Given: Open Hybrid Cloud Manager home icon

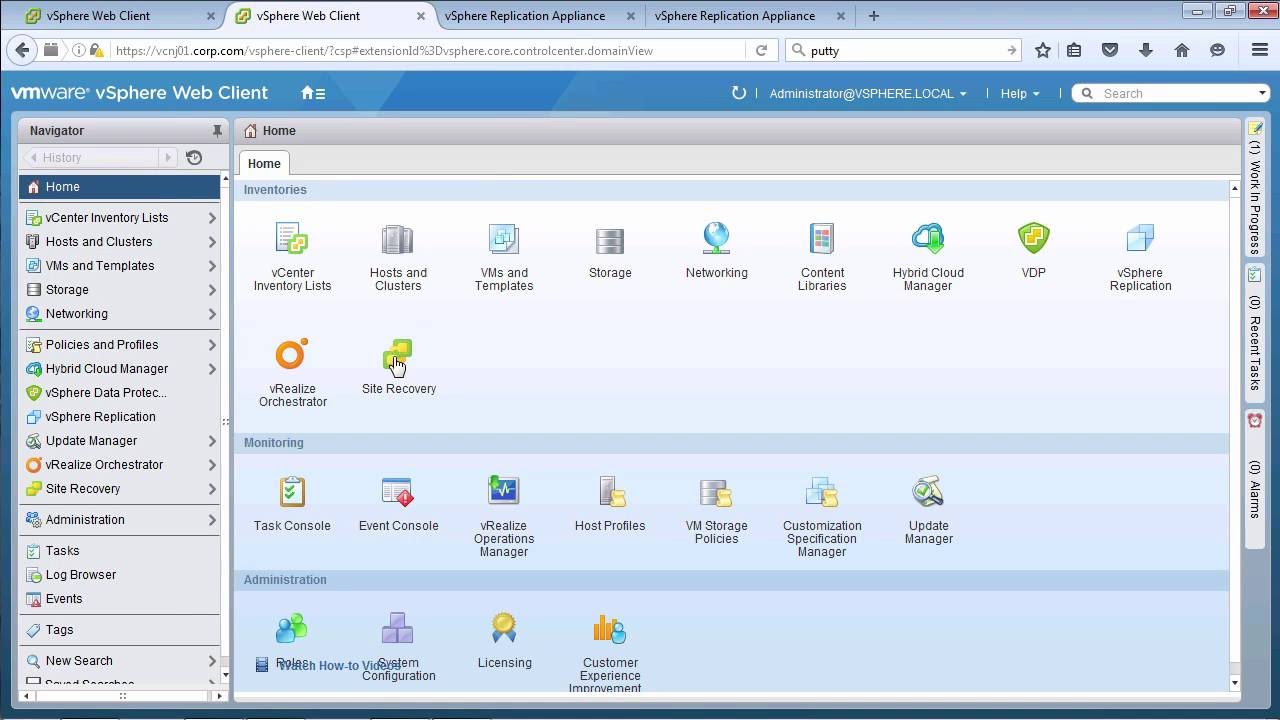Looking at the screenshot, I should tap(928, 239).
